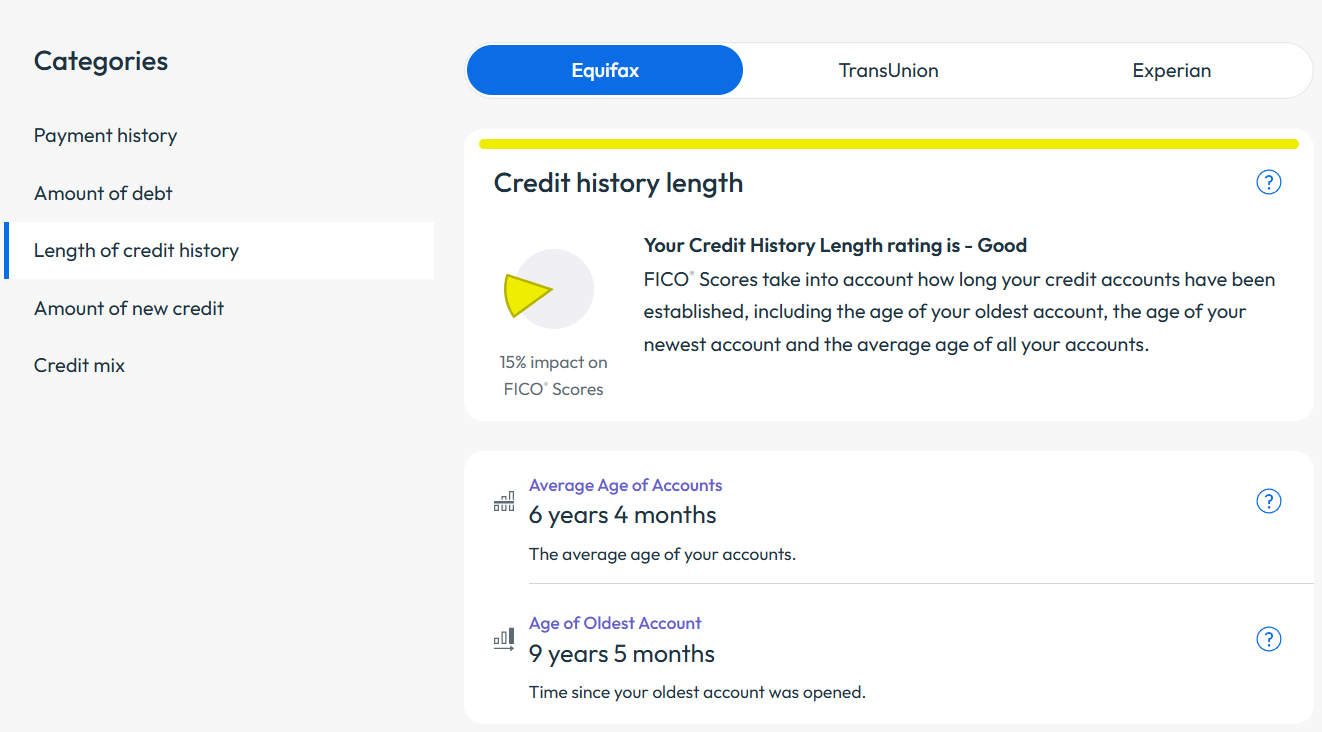
Task: Open the Credit mix category
Action: coord(79,365)
